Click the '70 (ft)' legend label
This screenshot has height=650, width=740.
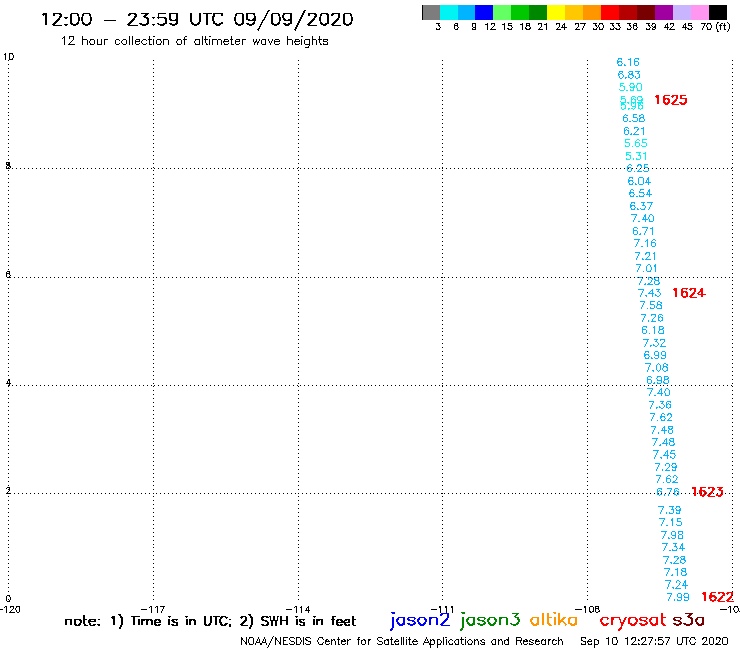pyautogui.click(x=715, y=27)
